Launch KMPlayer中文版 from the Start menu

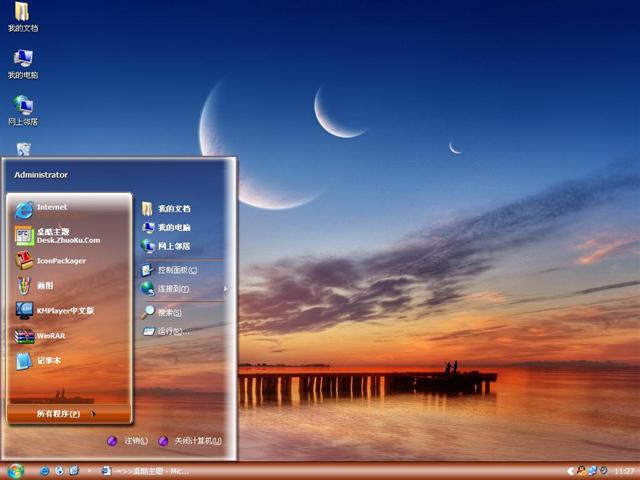pos(64,311)
